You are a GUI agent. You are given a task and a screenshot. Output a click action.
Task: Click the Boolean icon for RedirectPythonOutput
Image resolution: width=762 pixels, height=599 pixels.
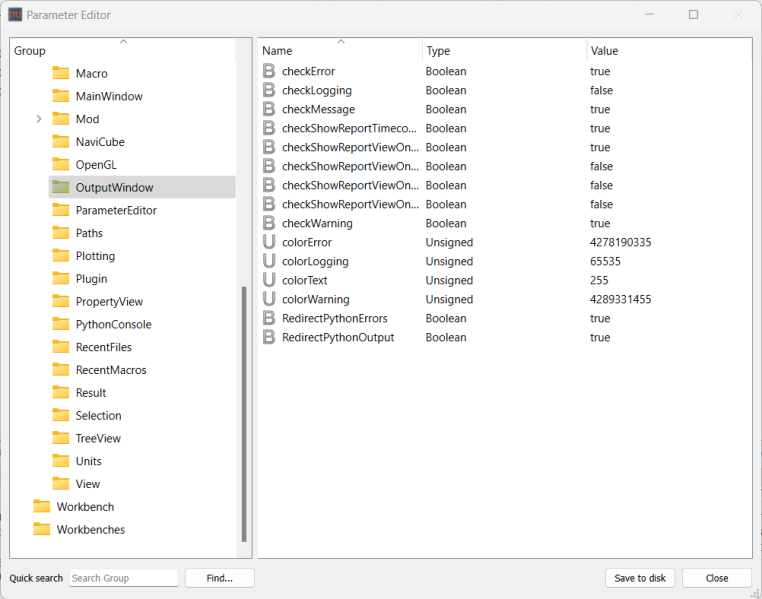268,337
